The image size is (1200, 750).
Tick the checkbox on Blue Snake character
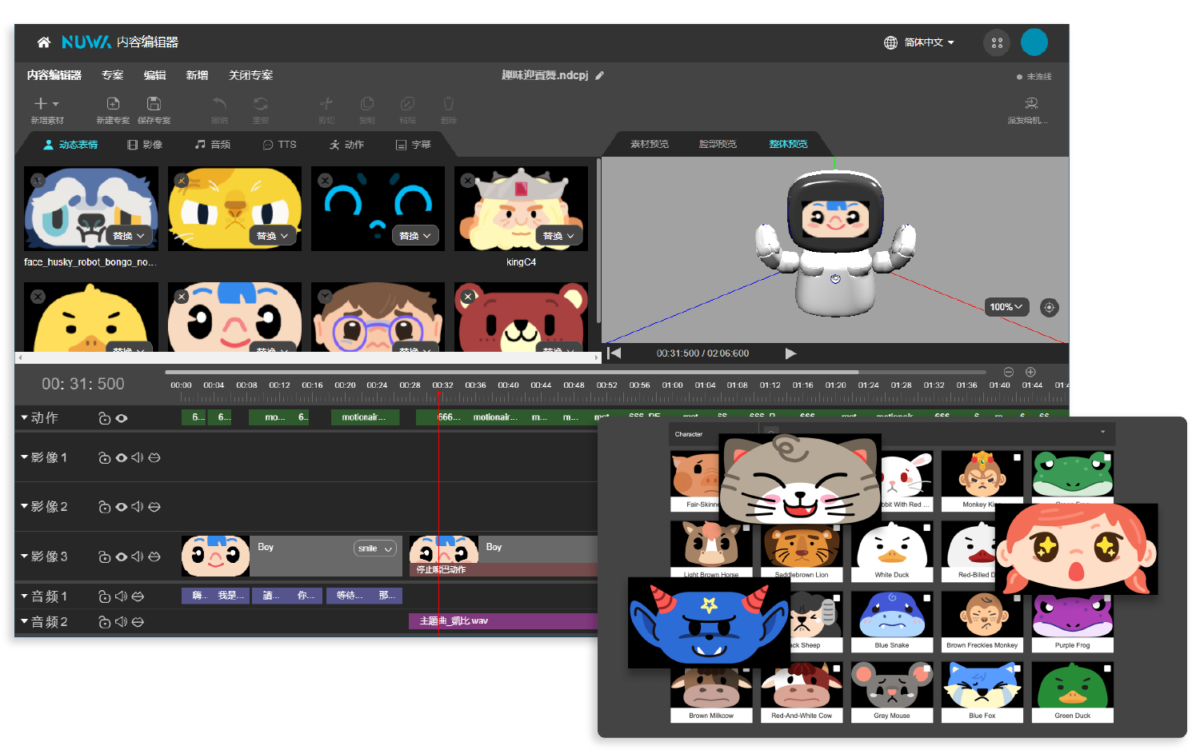click(926, 598)
